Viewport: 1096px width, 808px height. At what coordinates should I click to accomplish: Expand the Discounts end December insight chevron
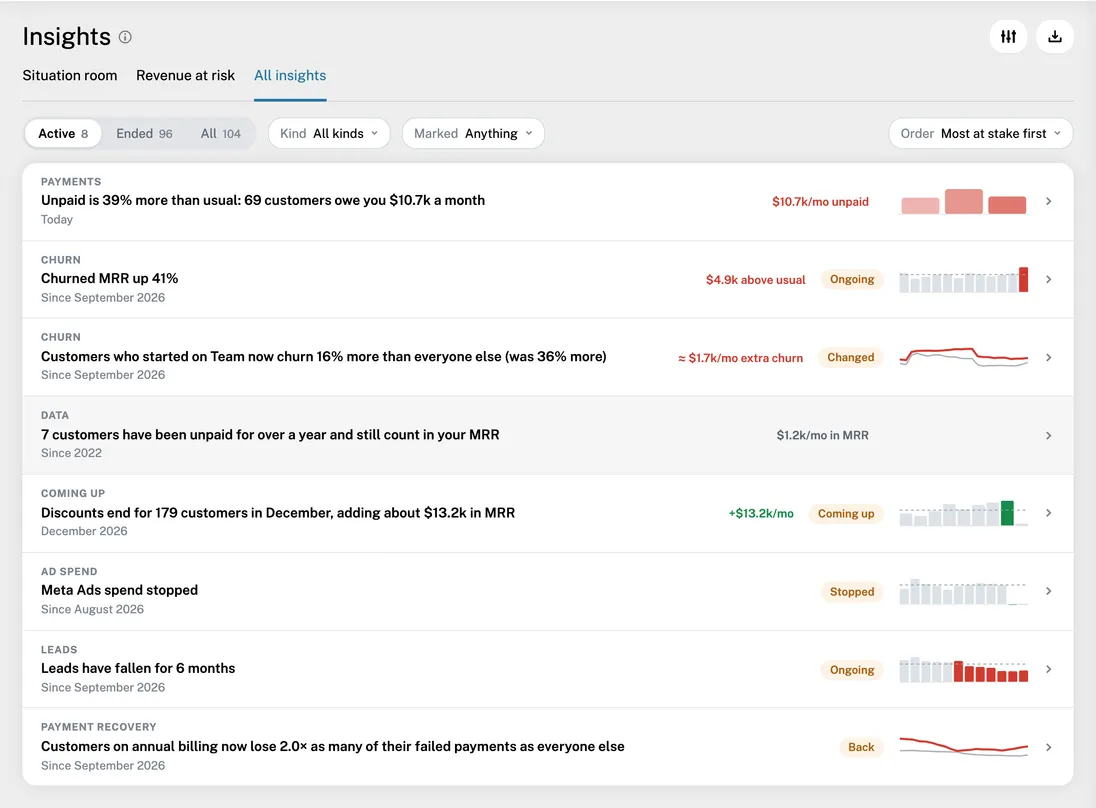point(1048,513)
